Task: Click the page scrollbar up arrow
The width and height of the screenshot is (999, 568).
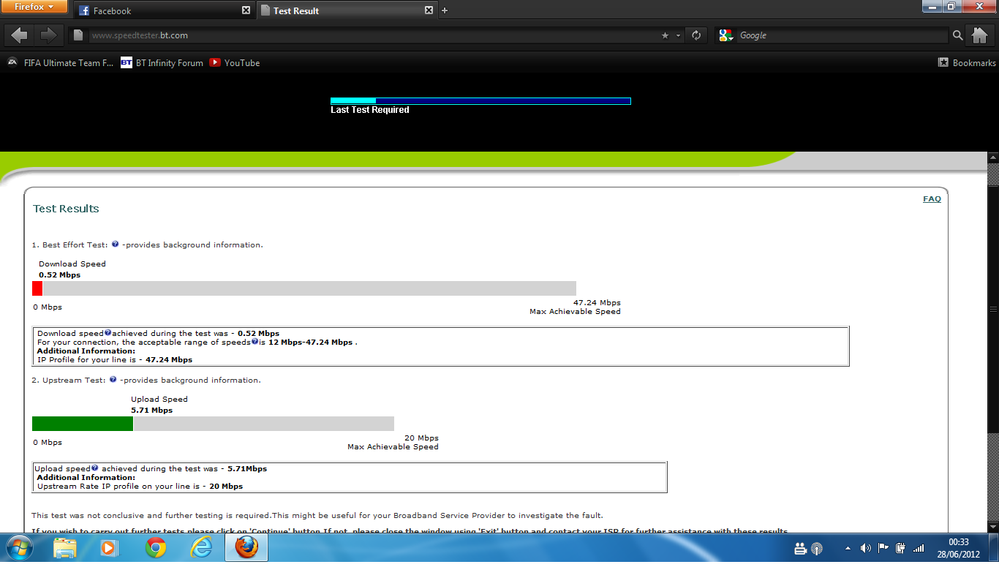Action: pos(993,157)
